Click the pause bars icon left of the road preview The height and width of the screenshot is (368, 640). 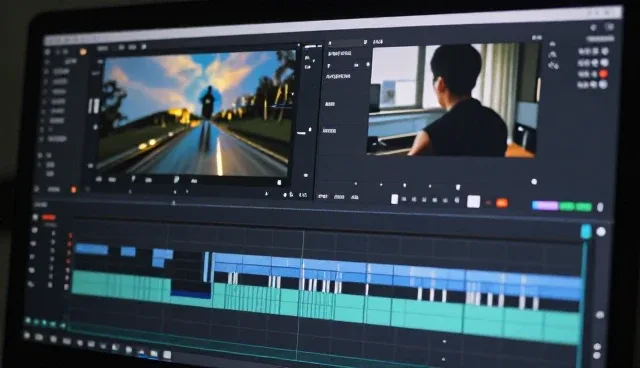[94, 106]
